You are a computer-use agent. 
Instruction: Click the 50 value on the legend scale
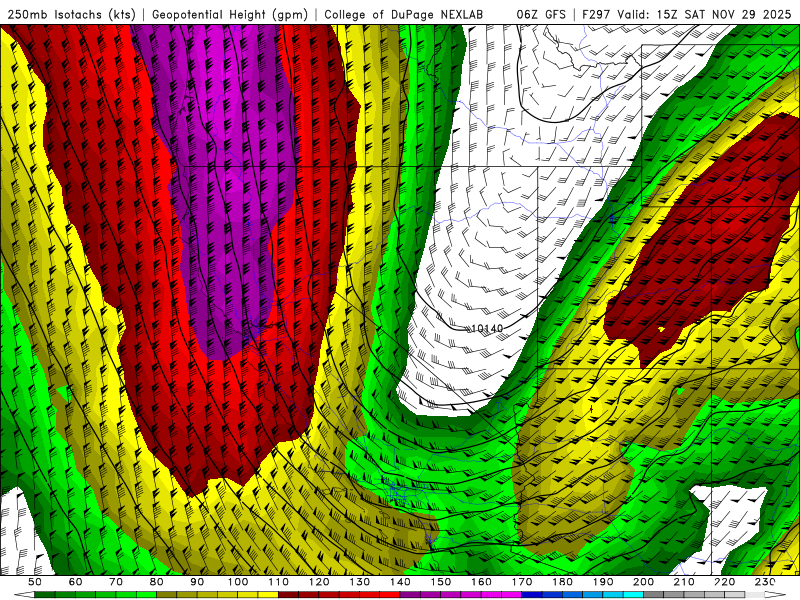pos(35,582)
